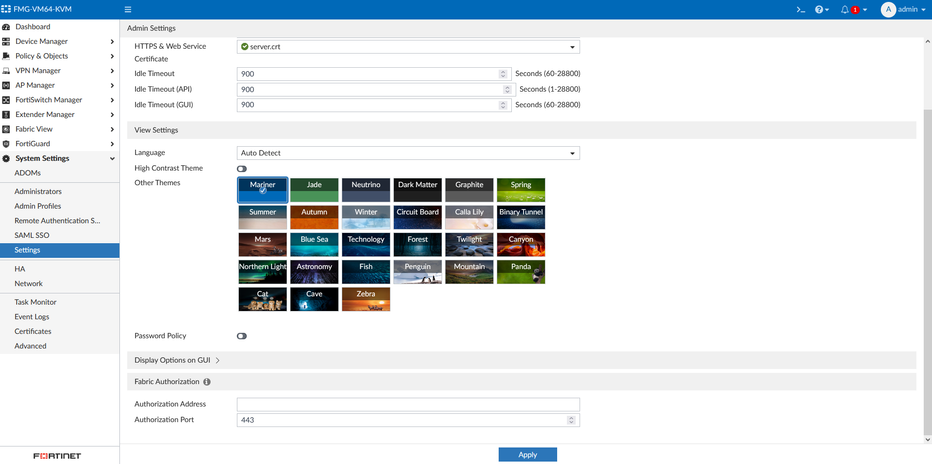Choose the Autumn theme thumbnail
Viewport: 932px width, 464px height.
pyautogui.click(x=314, y=217)
